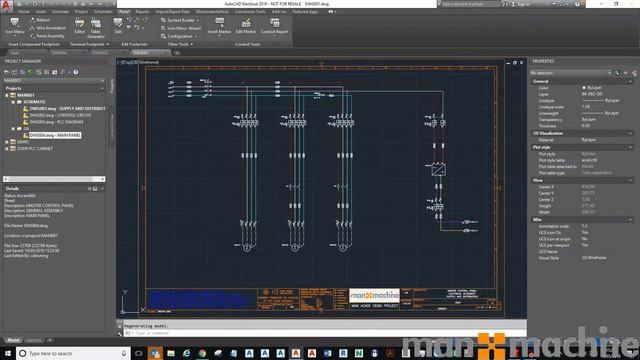This screenshot has width=640, height=360.
Task: Launch Chrome from the taskbar
Action: (x=202, y=353)
